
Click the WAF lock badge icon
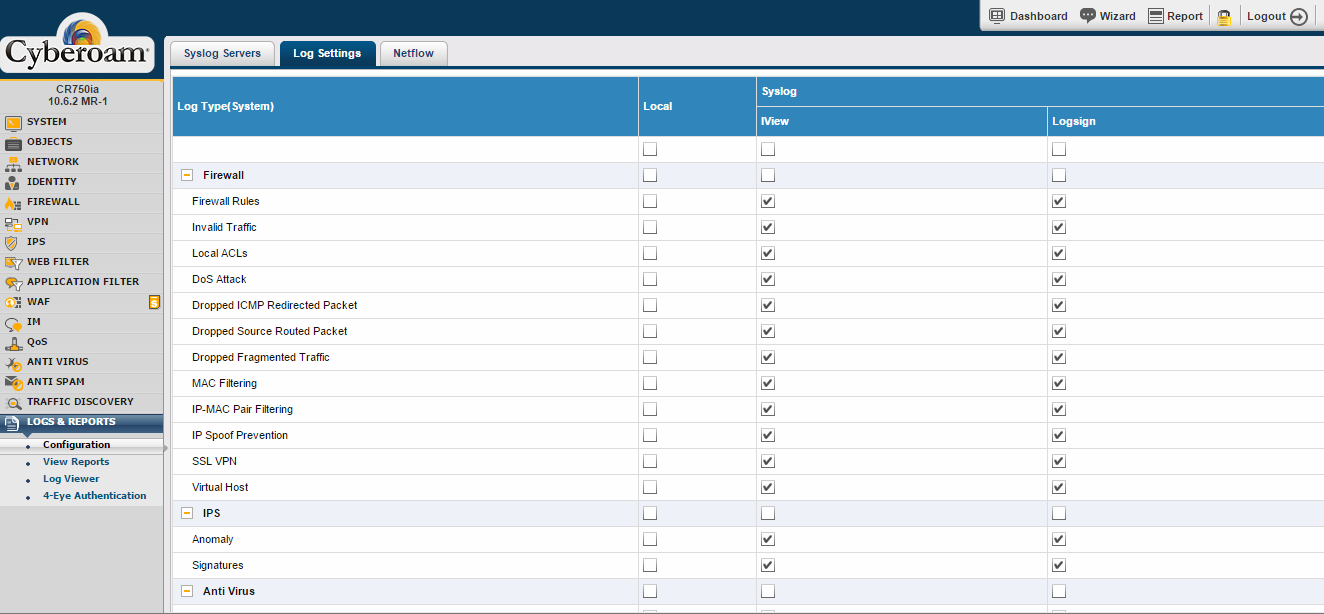tap(154, 302)
